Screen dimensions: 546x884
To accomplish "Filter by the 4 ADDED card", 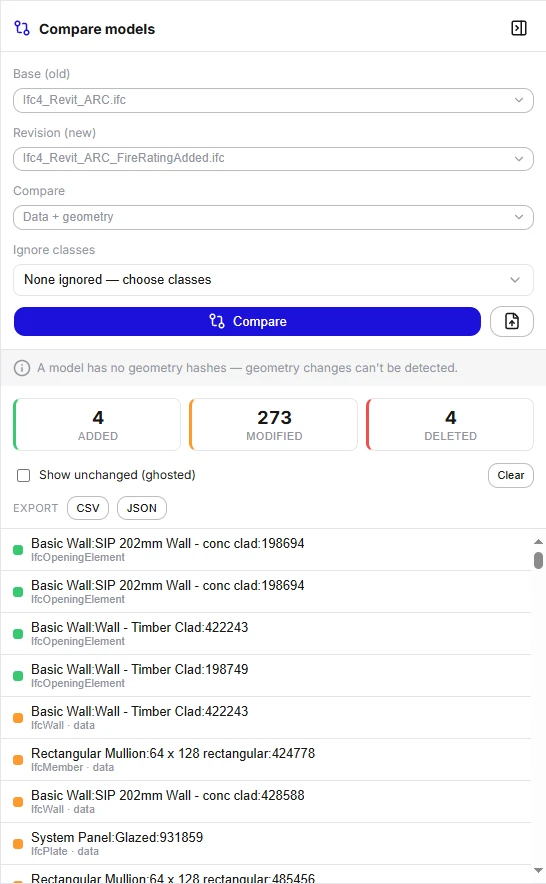I will pos(97,425).
